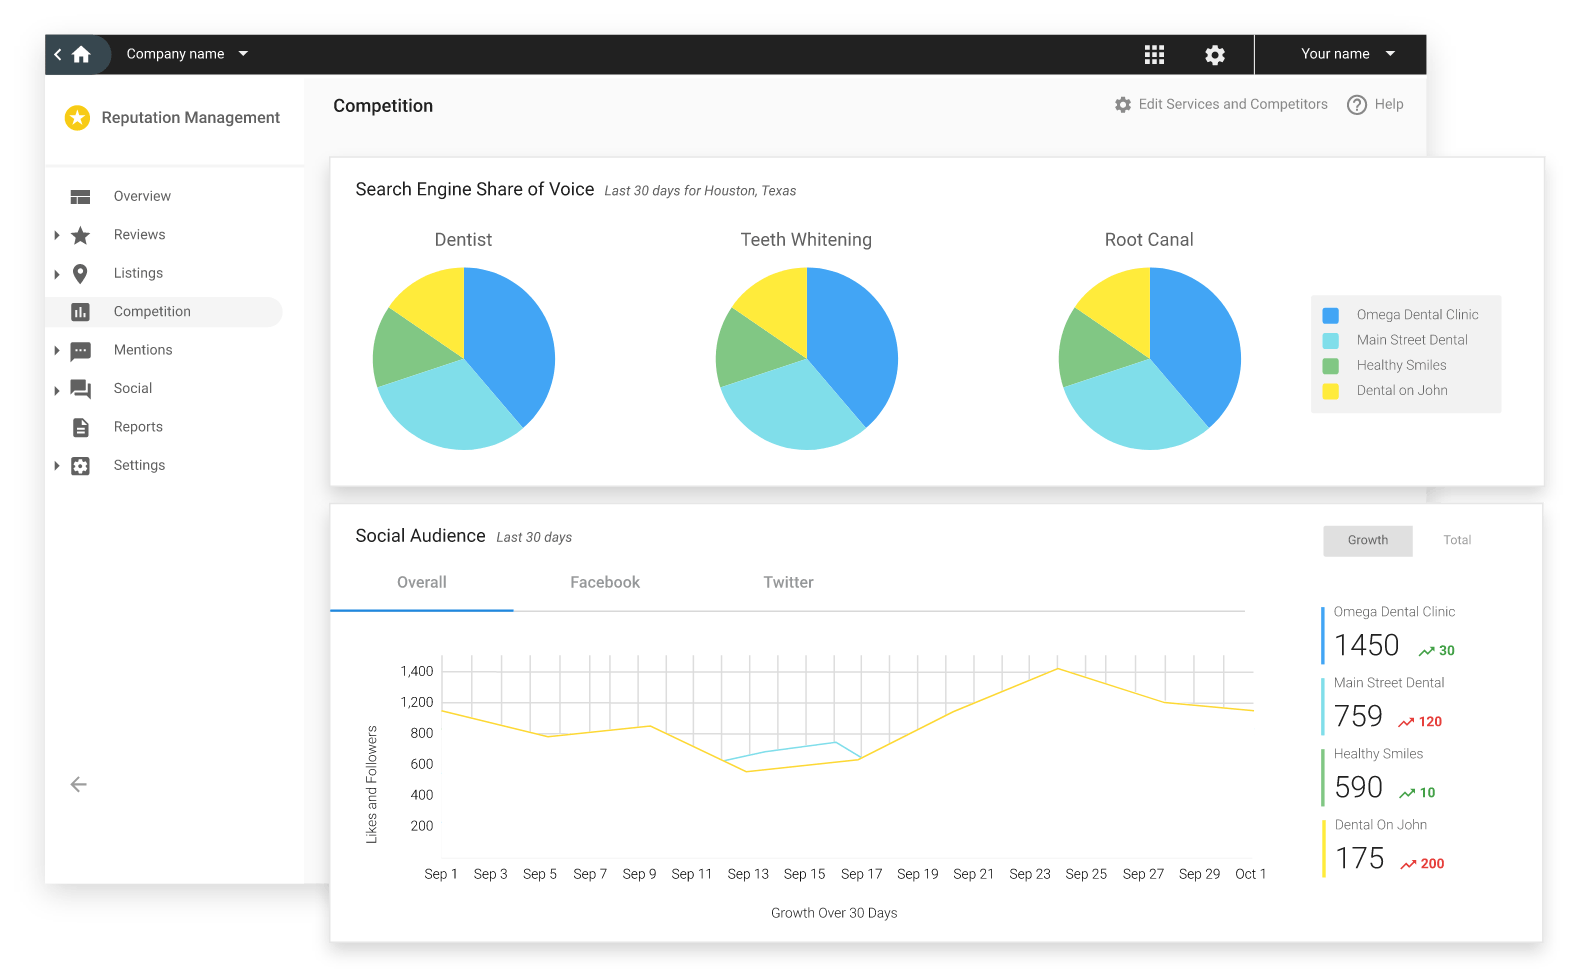
Task: Click the 1450 followers value
Action: (x=1367, y=646)
